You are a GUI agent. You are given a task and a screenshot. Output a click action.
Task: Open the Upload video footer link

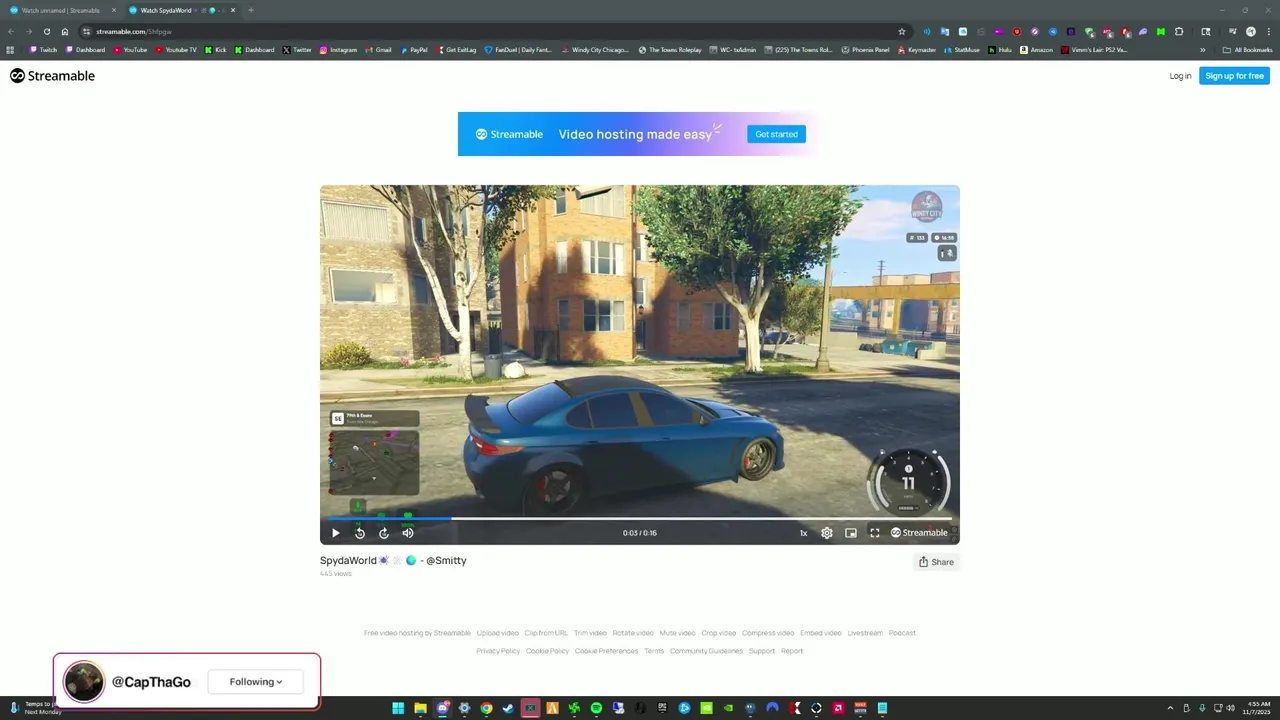(498, 633)
